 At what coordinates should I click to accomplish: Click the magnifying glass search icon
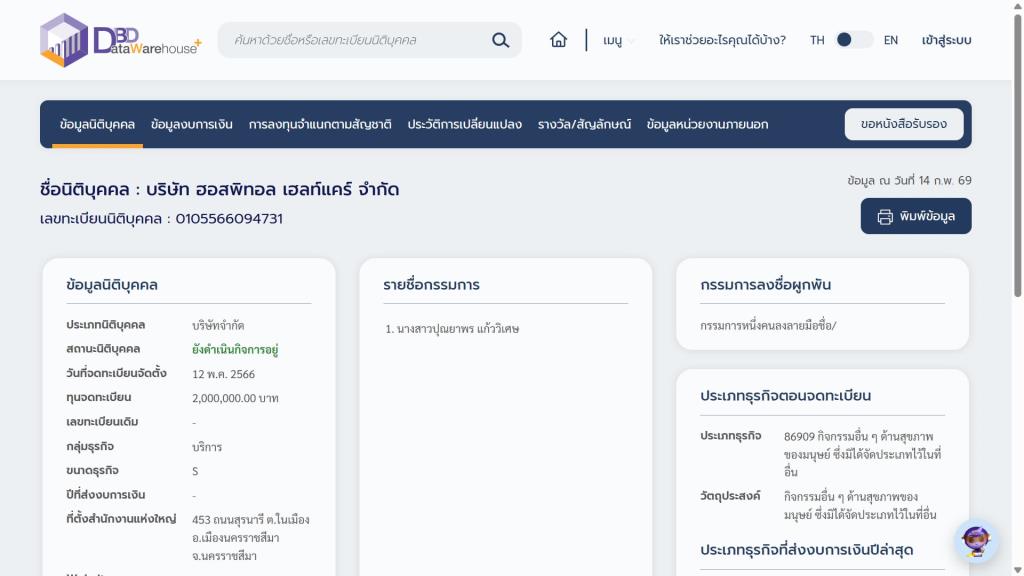click(500, 40)
